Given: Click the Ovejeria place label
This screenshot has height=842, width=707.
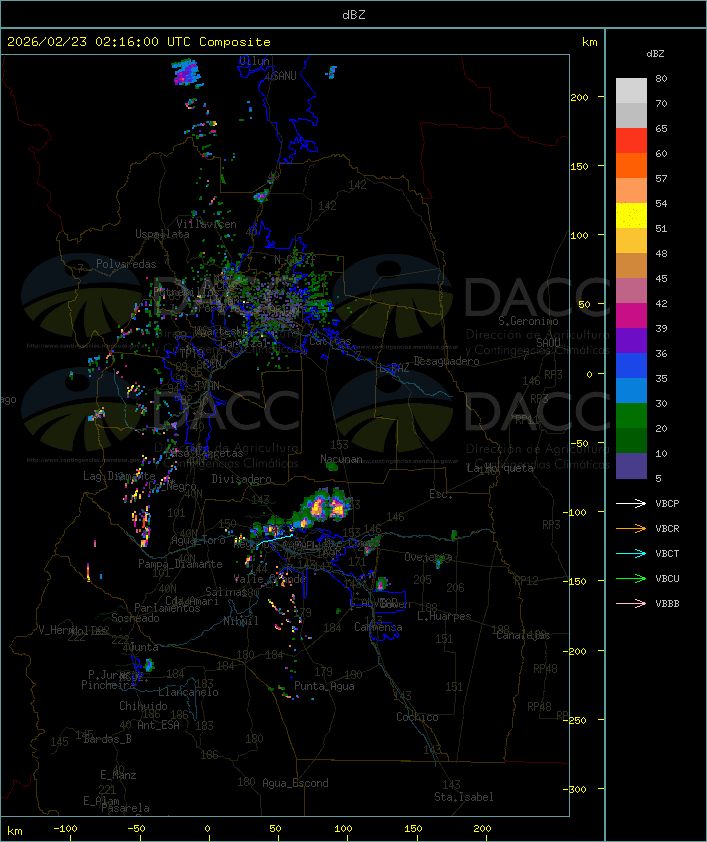Looking at the screenshot, I should tap(428, 557).
